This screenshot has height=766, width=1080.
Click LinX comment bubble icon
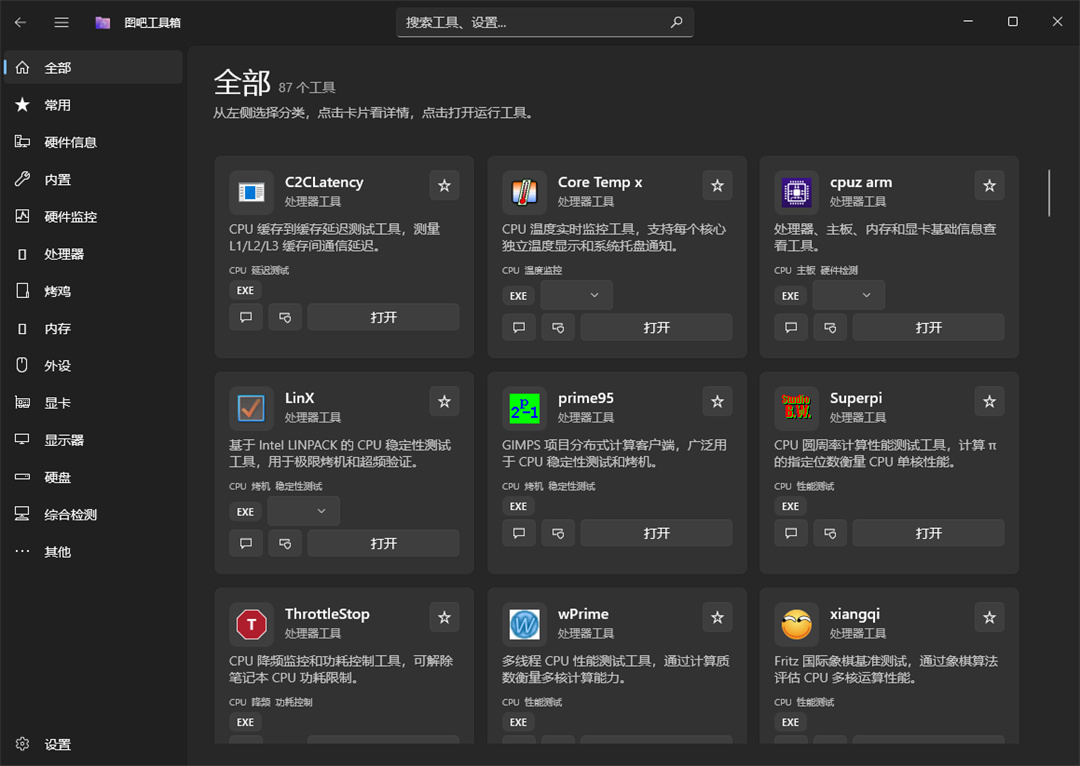246,543
